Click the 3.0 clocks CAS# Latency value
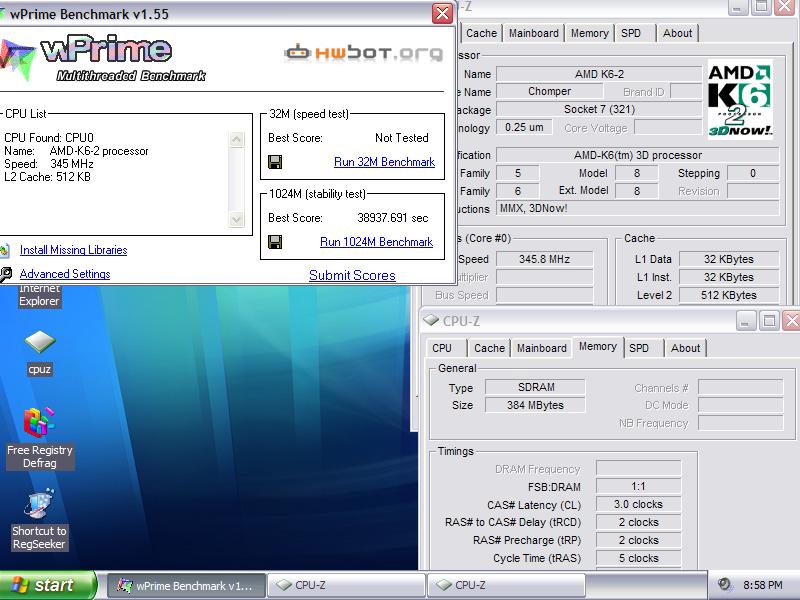The width and height of the screenshot is (800, 600). pos(638,504)
